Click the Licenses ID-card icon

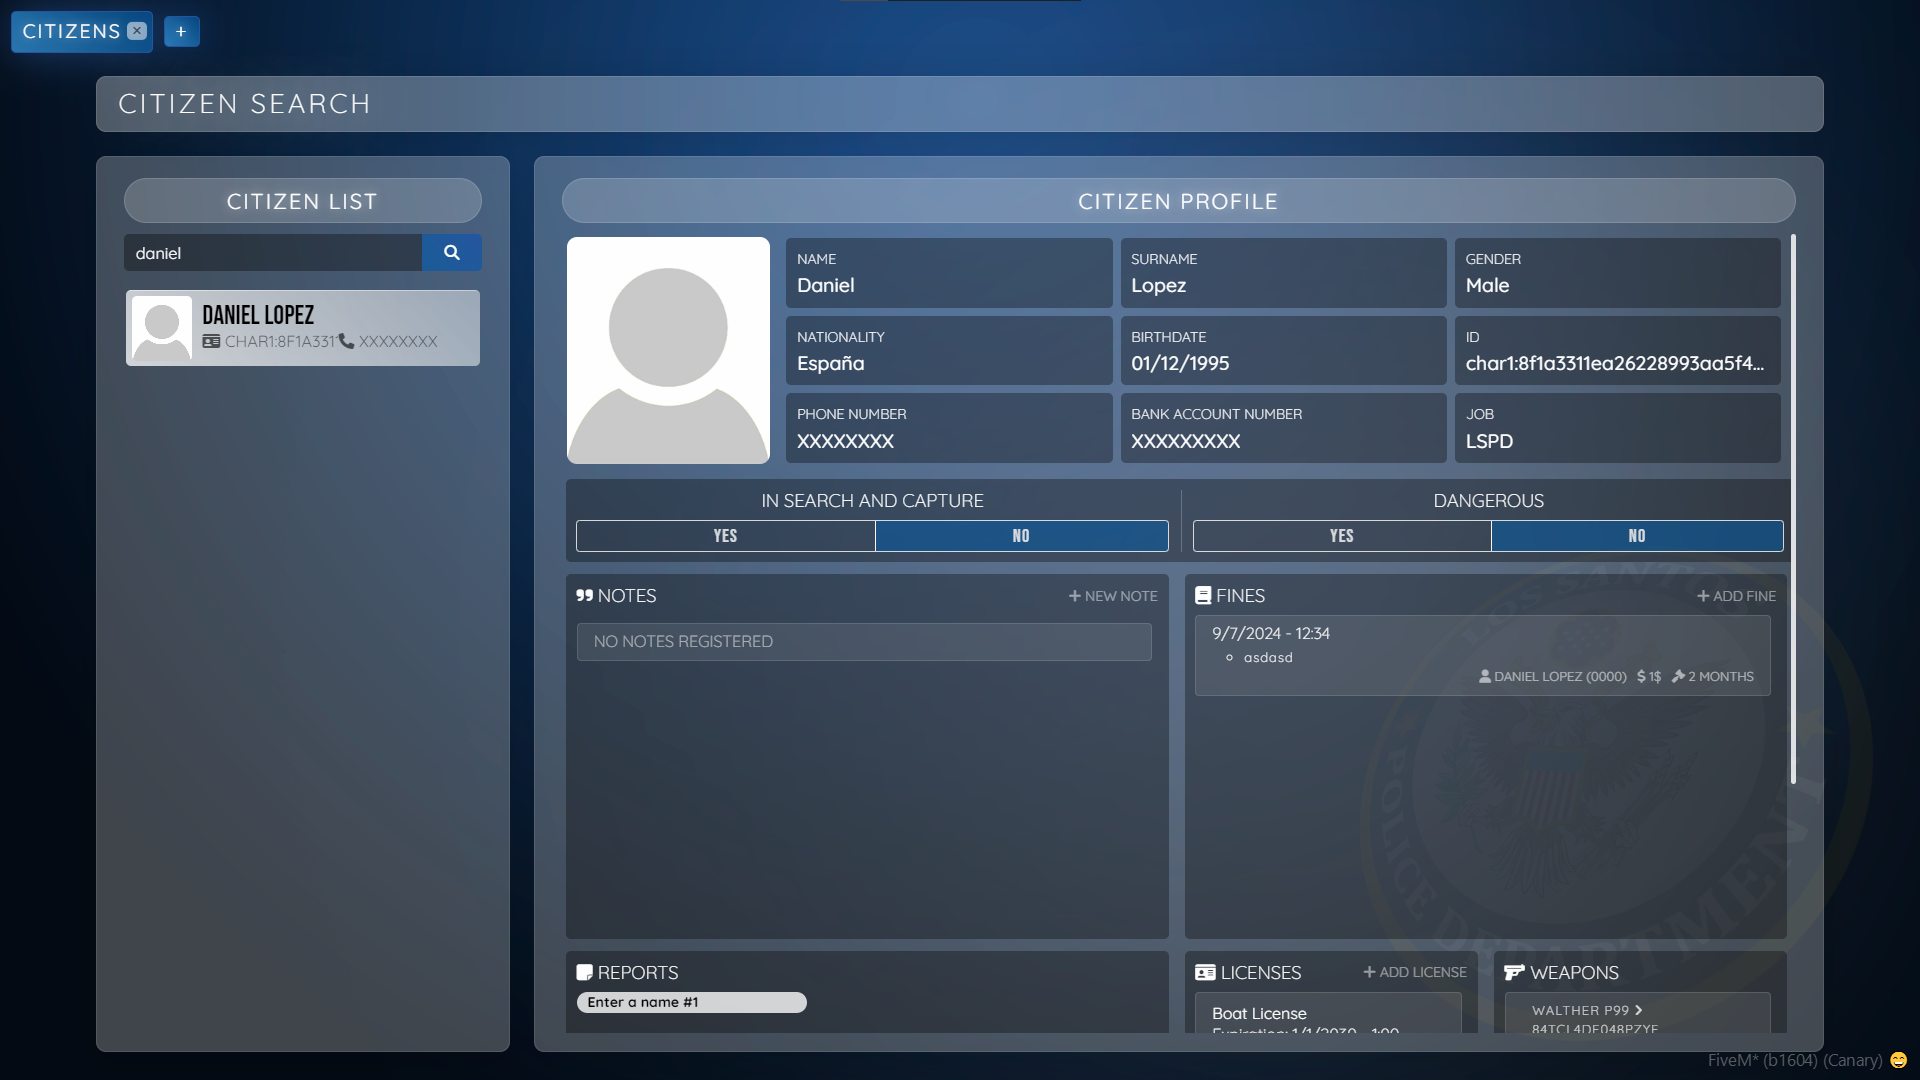(x=1205, y=973)
